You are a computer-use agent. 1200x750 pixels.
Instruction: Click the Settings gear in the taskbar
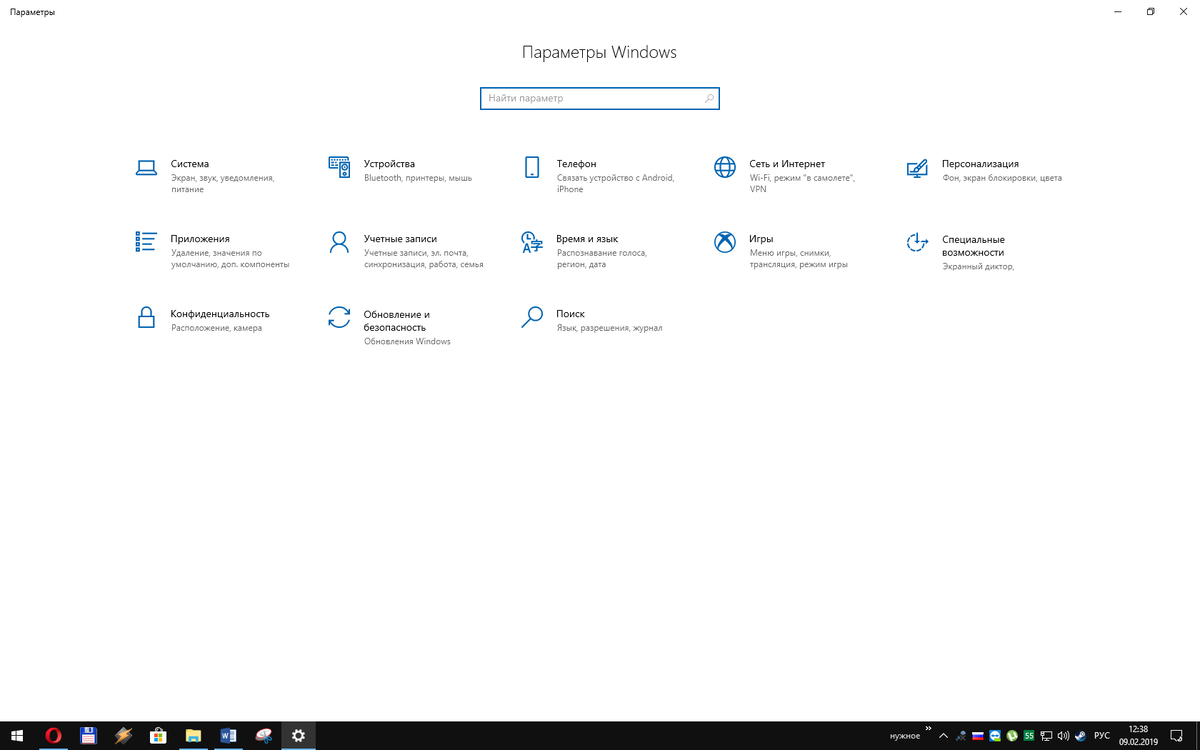tap(298, 736)
